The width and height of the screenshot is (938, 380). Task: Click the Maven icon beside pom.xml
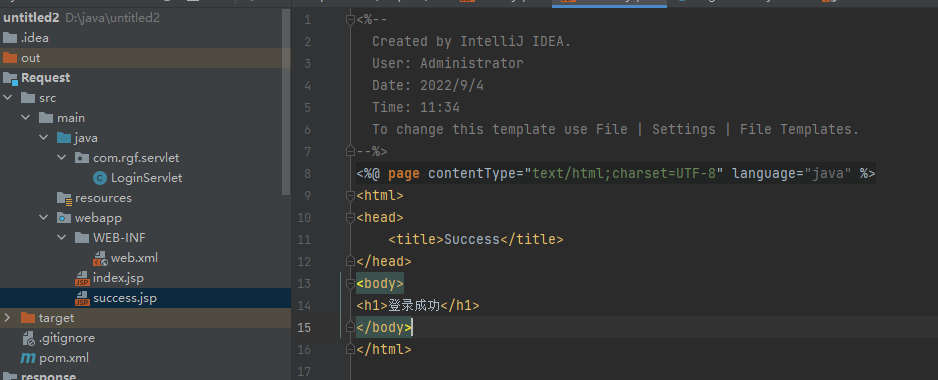[x=28, y=358]
